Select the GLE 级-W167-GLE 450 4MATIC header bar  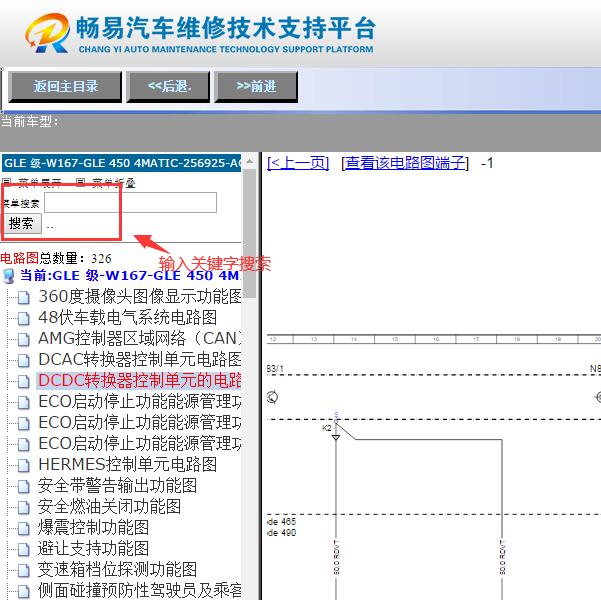click(122, 163)
